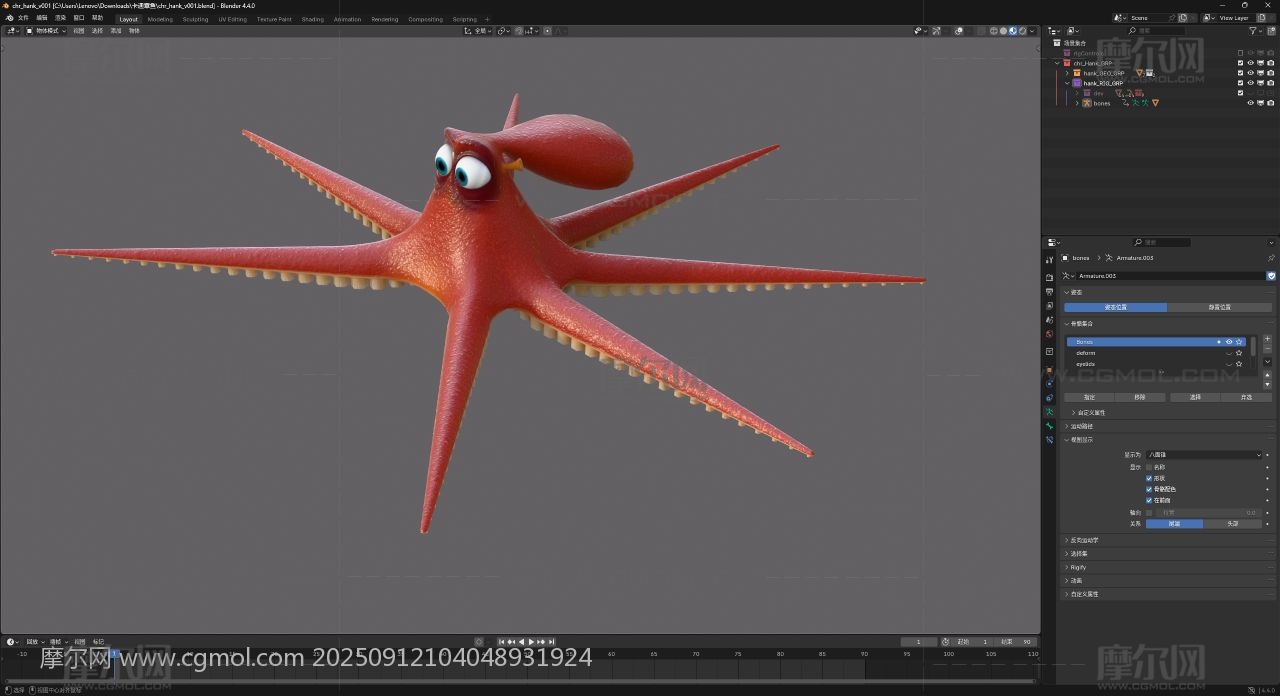Screen dimensions: 1280x696
Task: Open the Object Constraints properties tab
Action: (1049, 398)
